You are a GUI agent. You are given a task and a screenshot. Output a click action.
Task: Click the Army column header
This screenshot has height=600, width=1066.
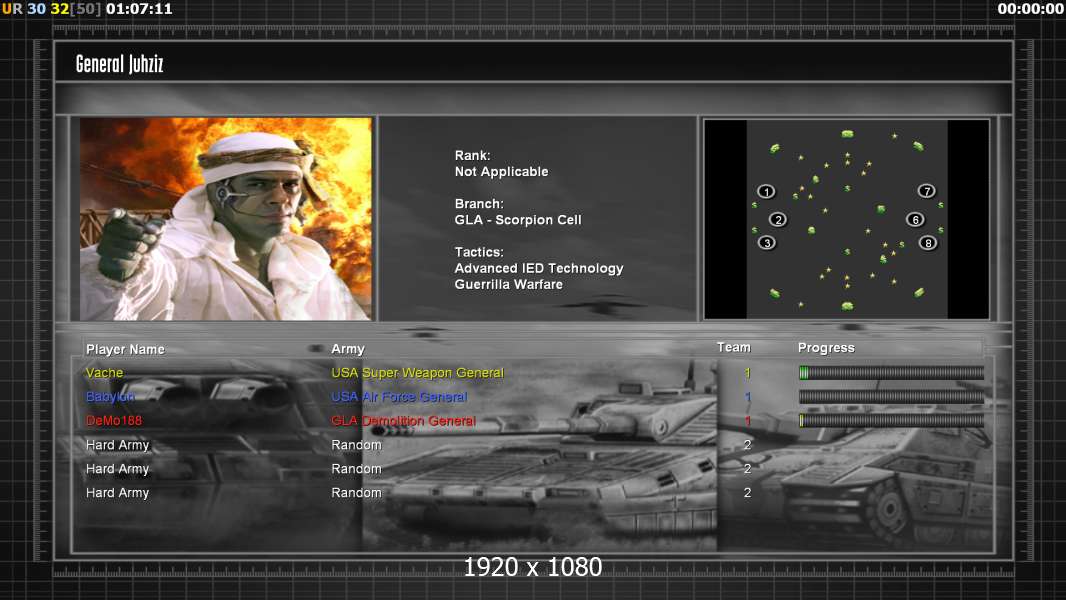point(348,349)
